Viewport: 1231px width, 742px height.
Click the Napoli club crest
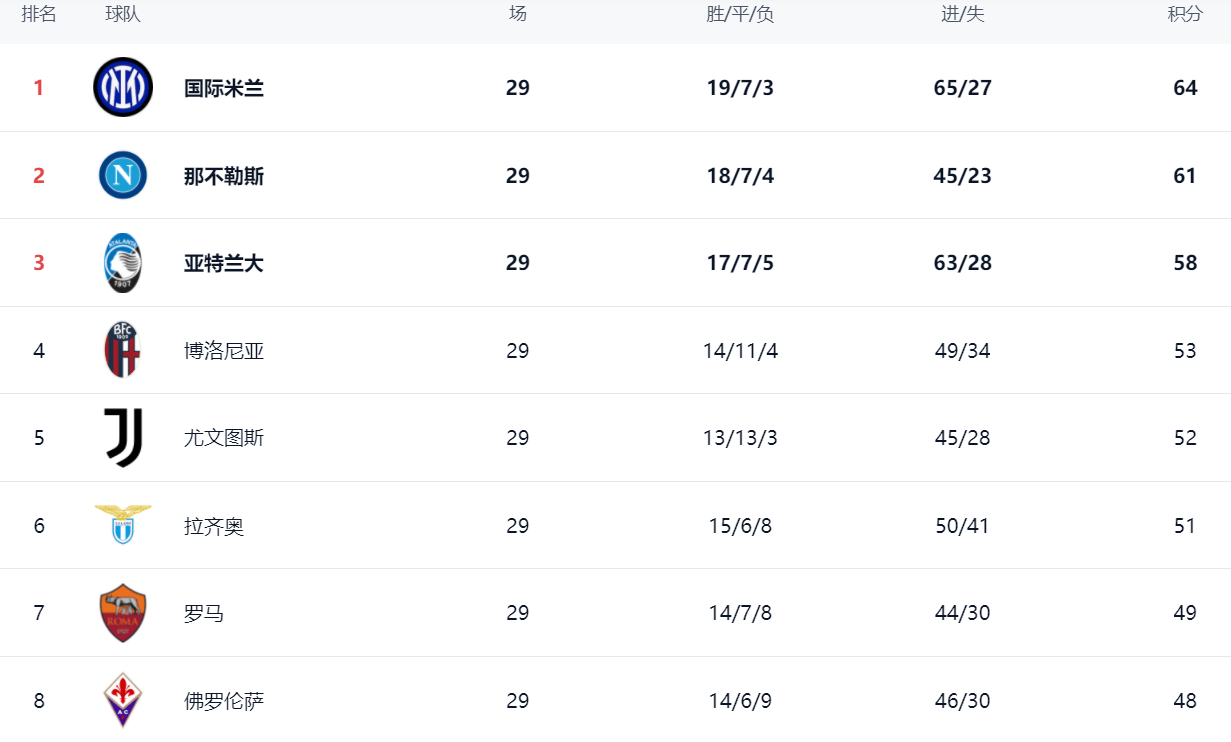tap(123, 176)
